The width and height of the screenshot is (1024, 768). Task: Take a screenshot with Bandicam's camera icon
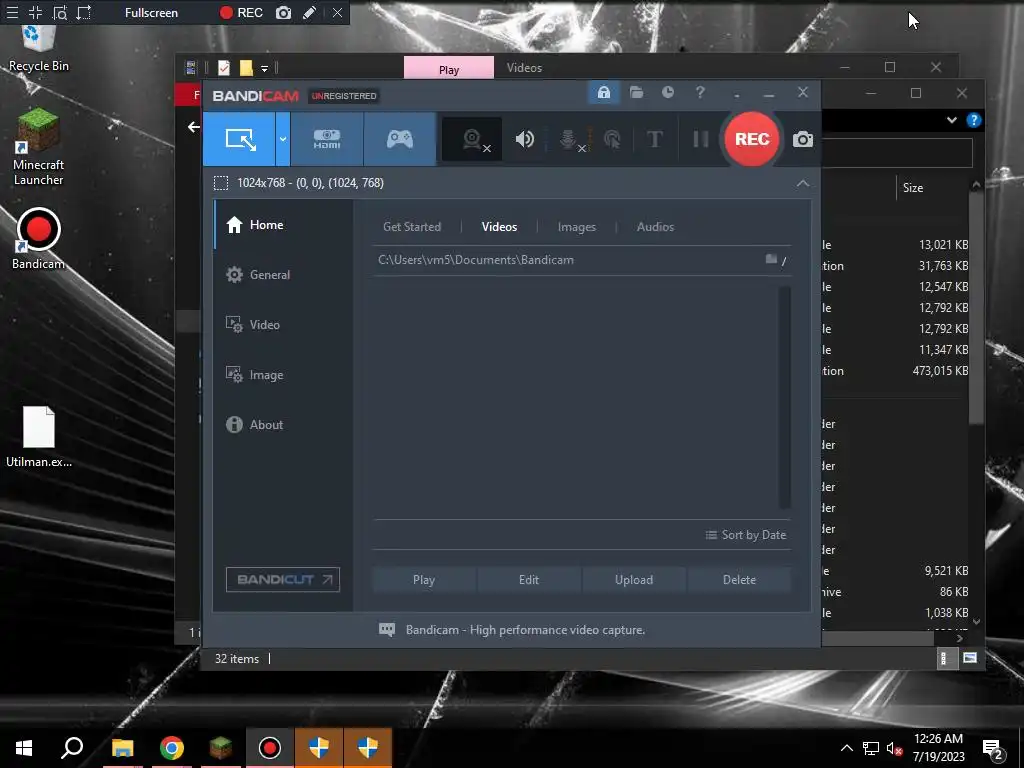click(x=803, y=139)
